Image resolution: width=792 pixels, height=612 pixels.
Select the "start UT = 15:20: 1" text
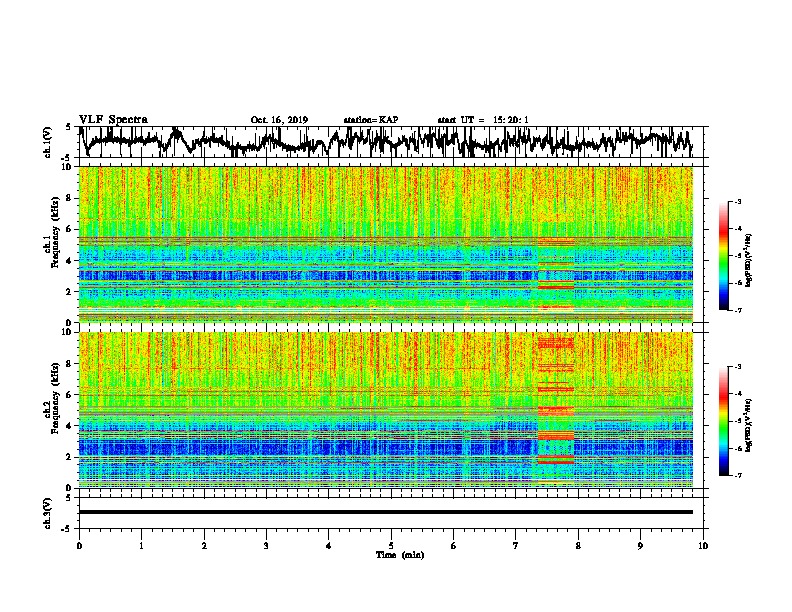point(483,120)
